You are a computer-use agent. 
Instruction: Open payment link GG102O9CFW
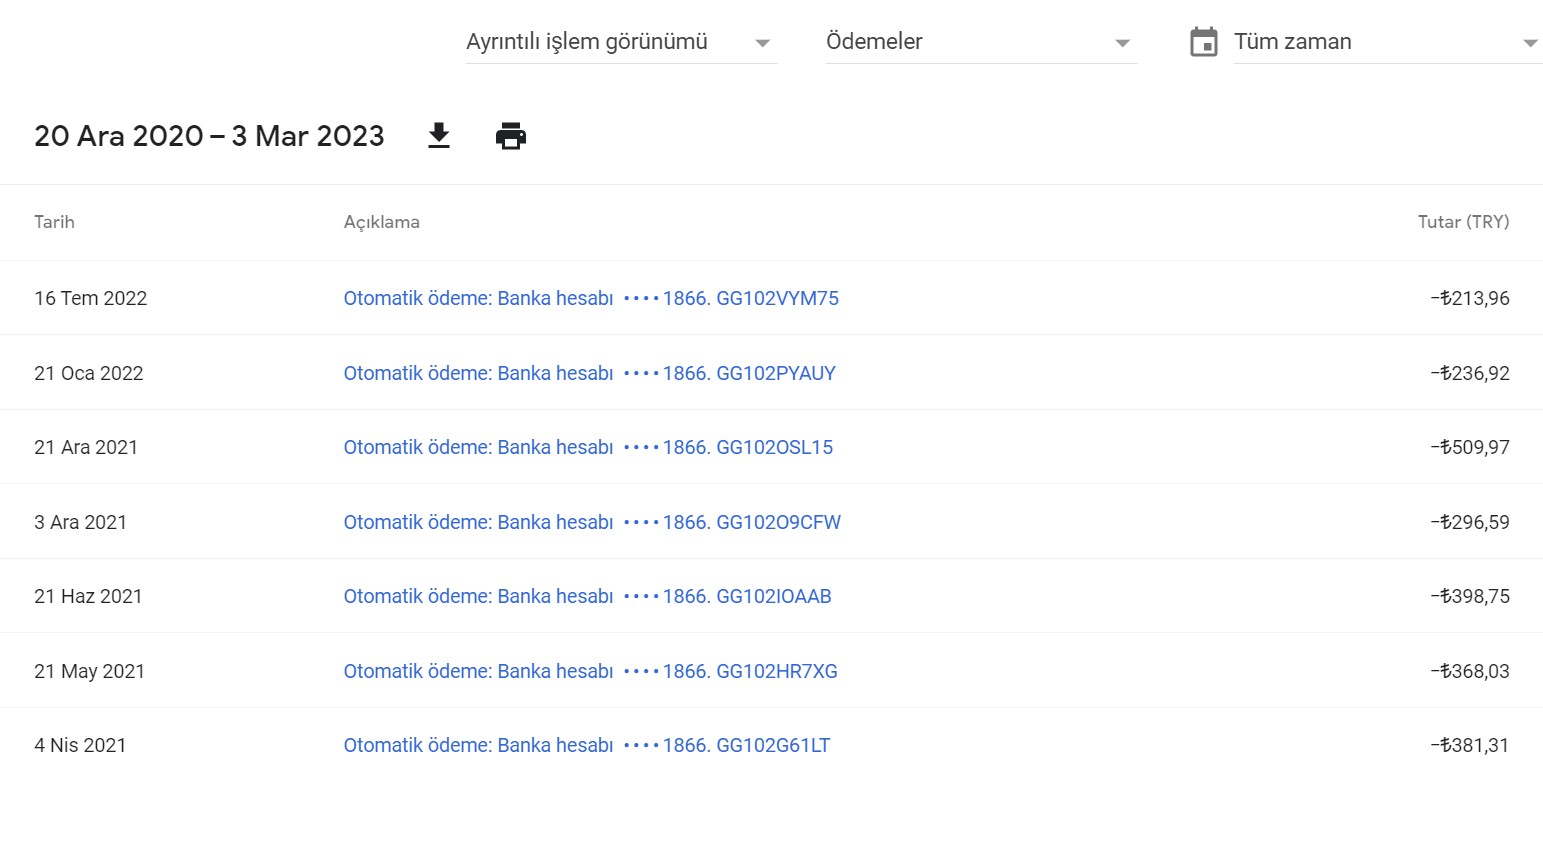coord(592,522)
